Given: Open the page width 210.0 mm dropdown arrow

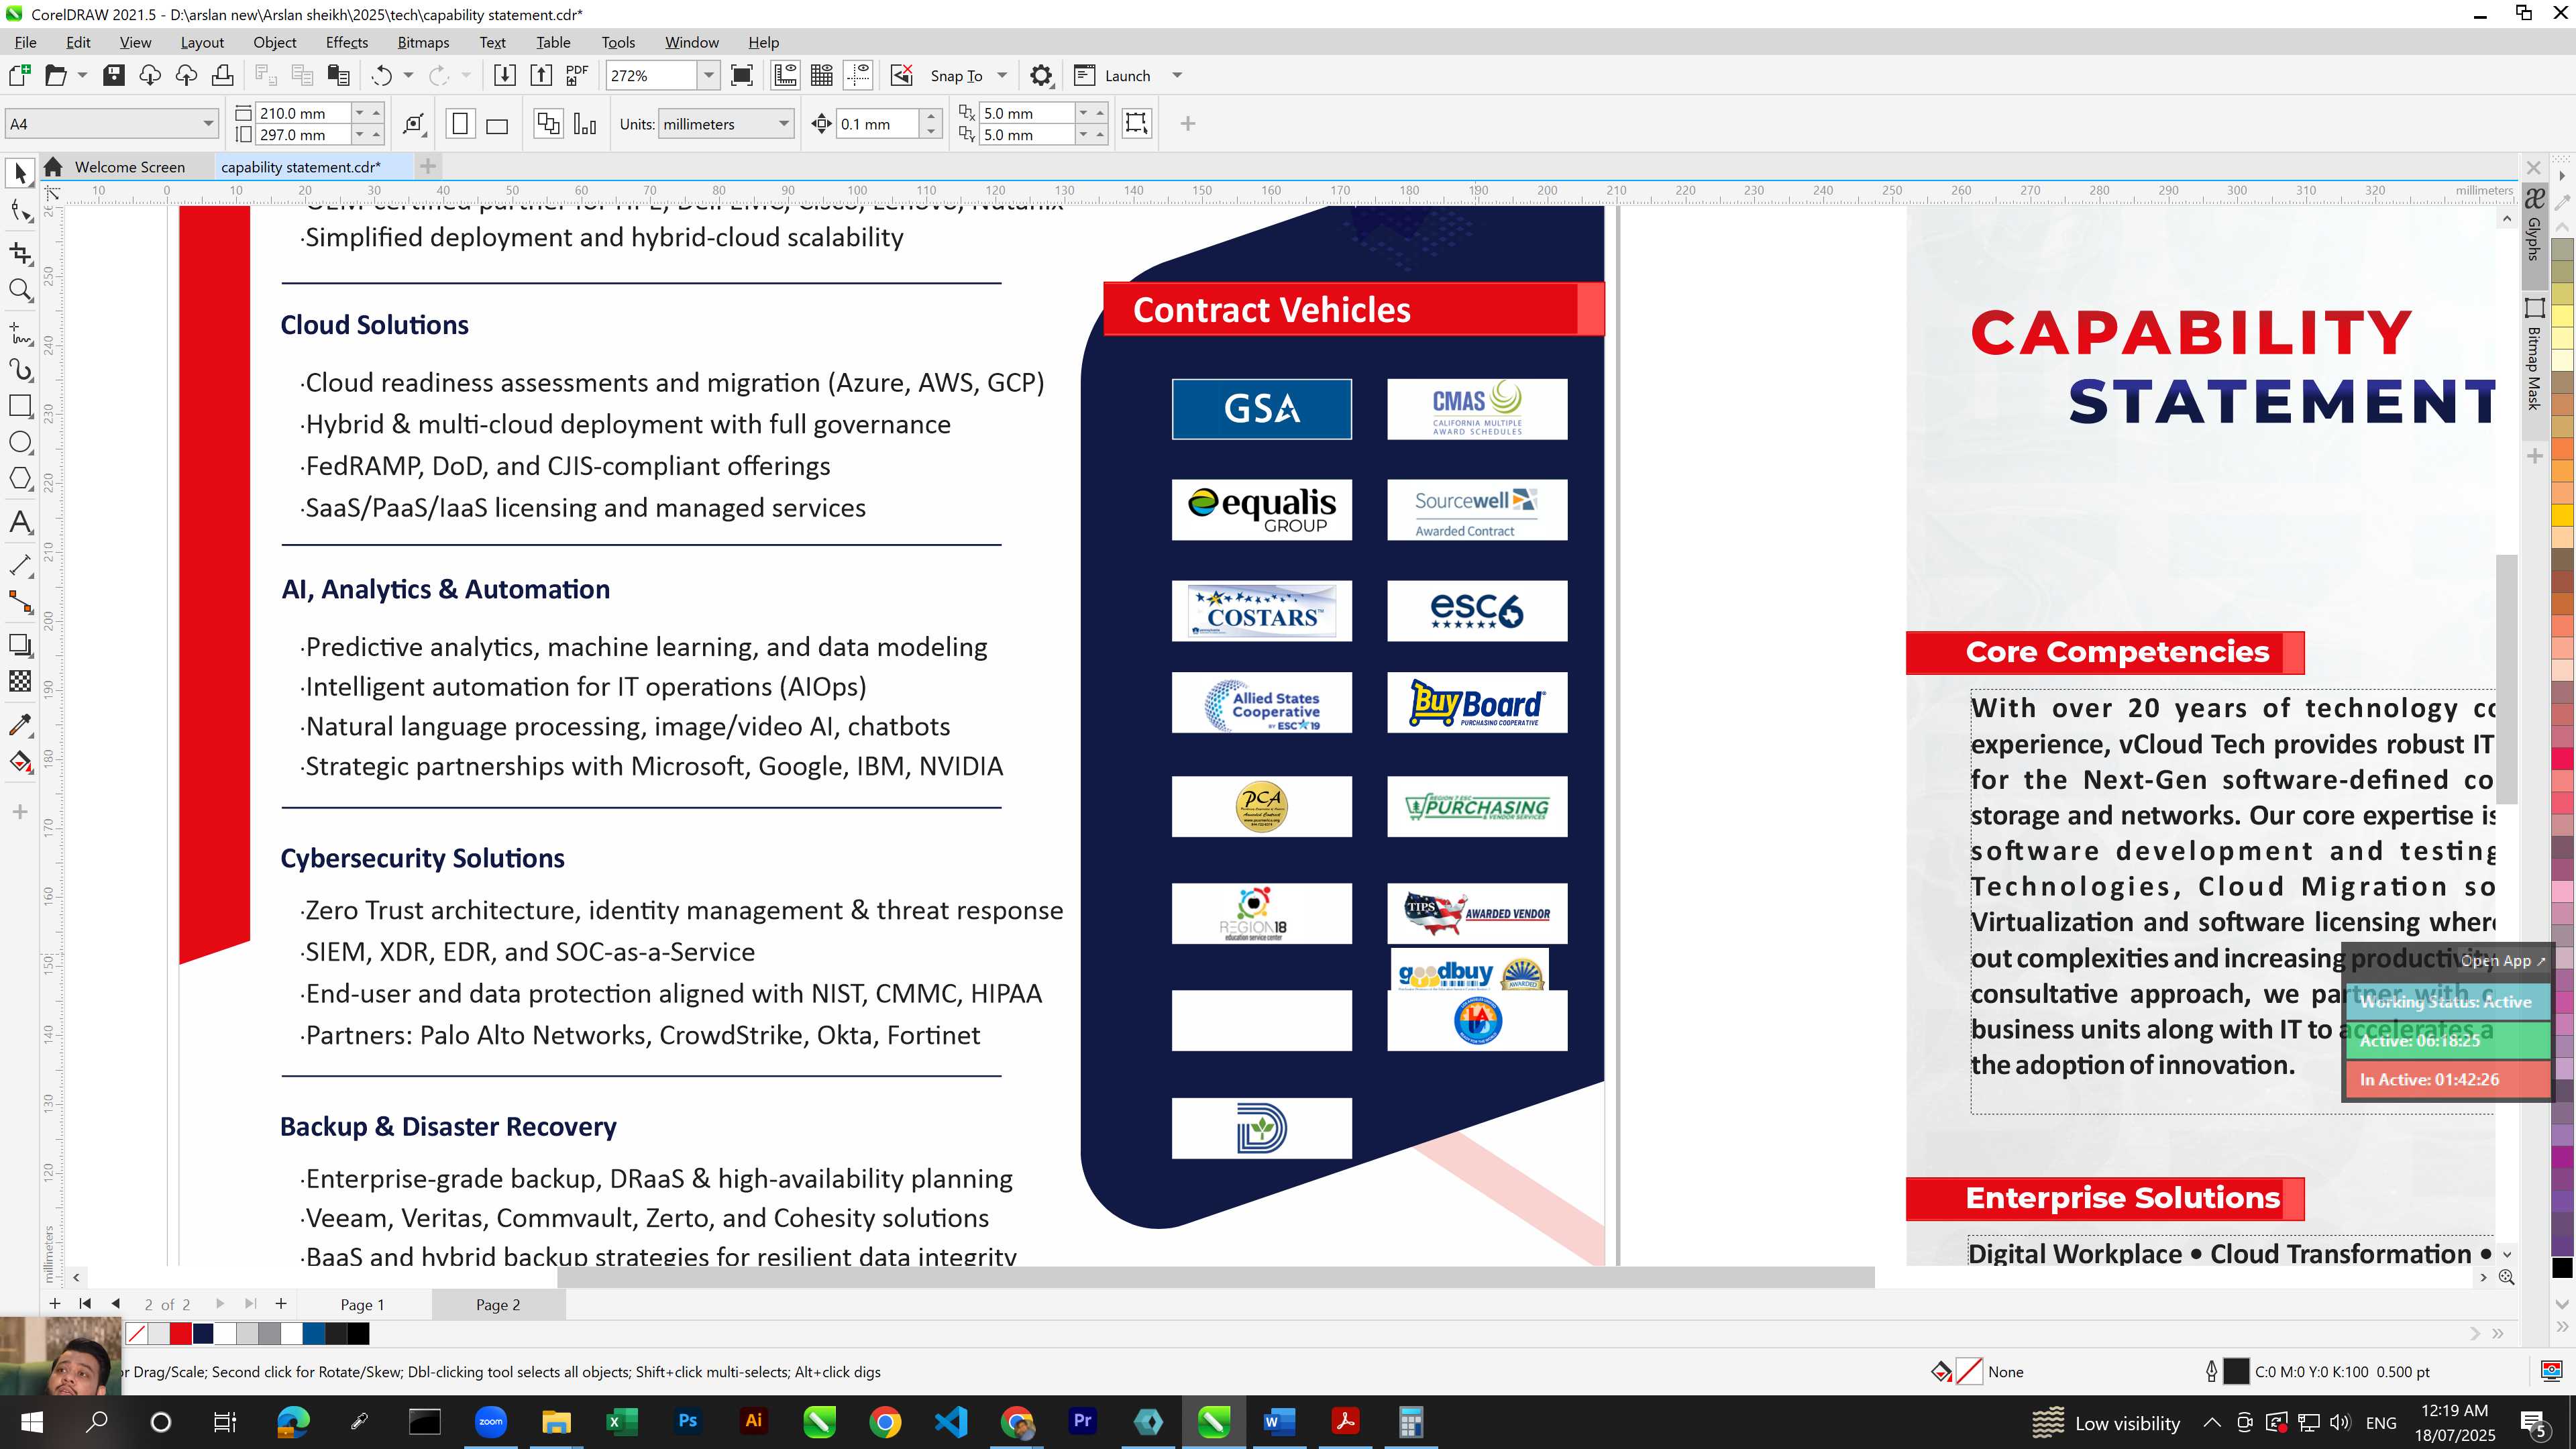Looking at the screenshot, I should 360,113.
